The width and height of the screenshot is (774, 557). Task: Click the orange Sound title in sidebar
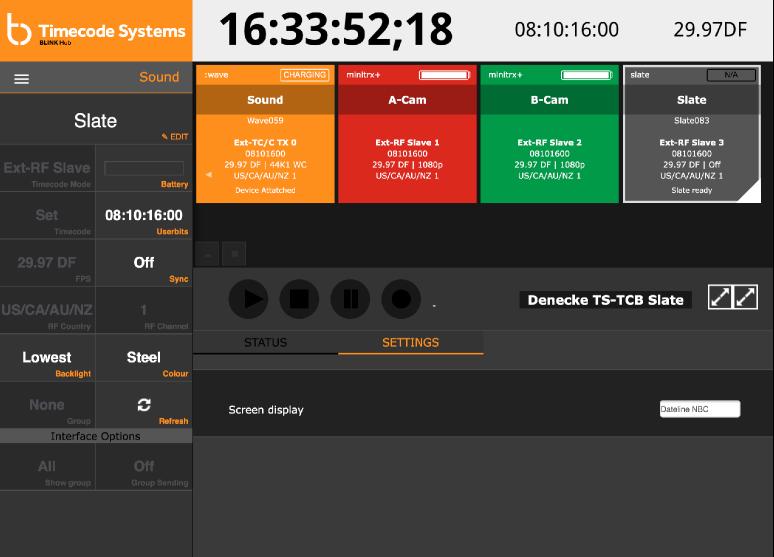click(x=159, y=77)
